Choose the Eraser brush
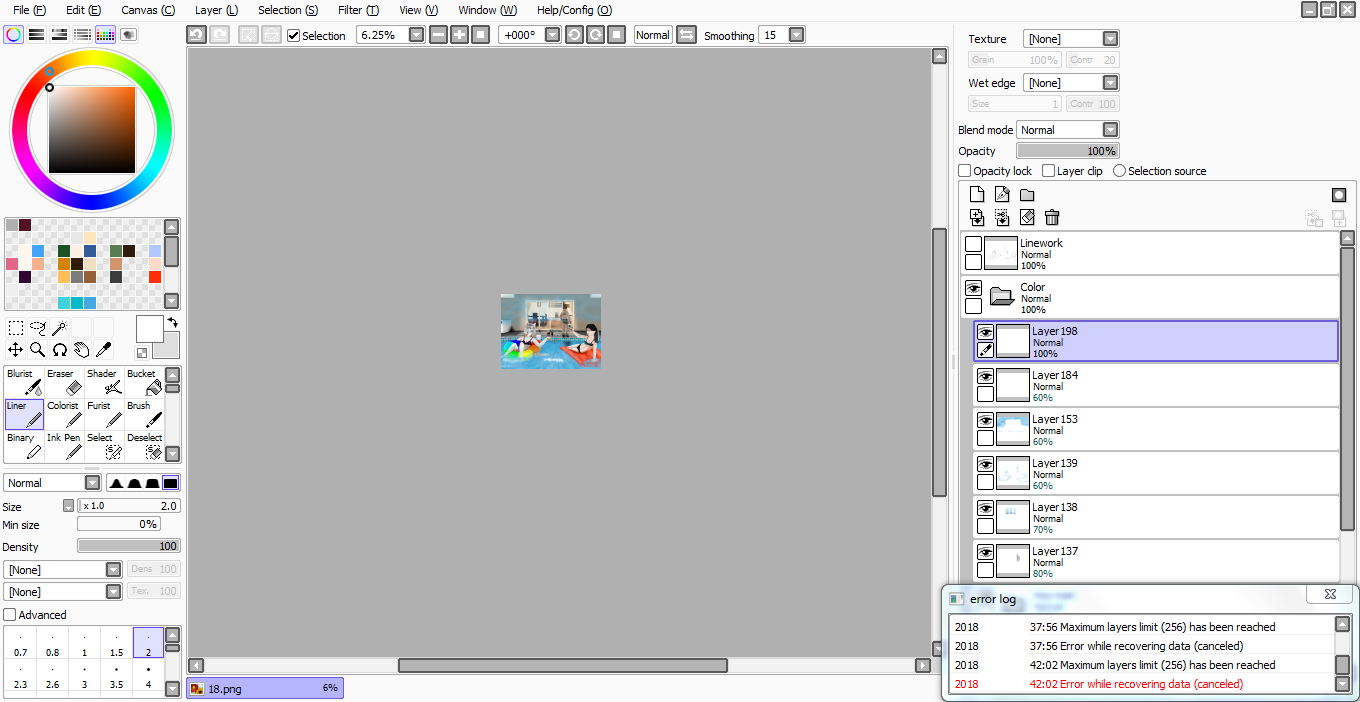Screen dimensions: 1360x702 point(64,382)
